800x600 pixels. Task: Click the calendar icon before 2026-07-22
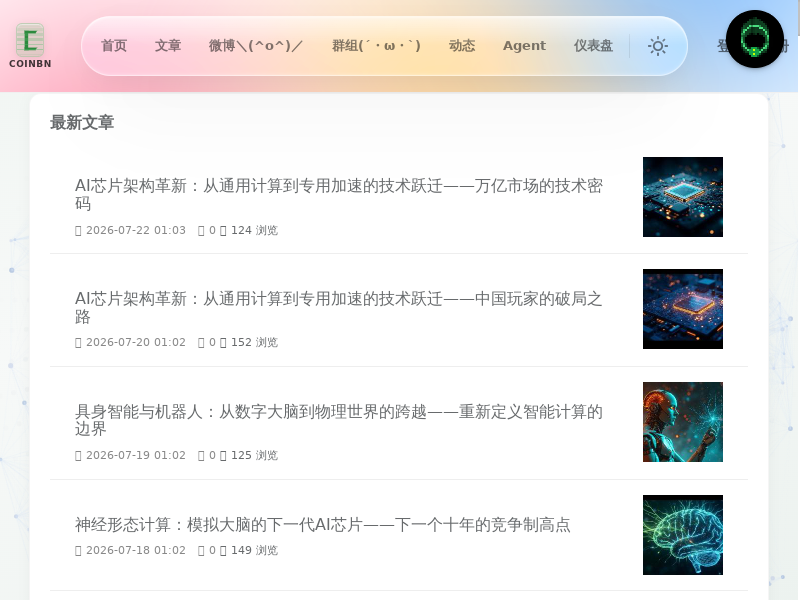78,231
